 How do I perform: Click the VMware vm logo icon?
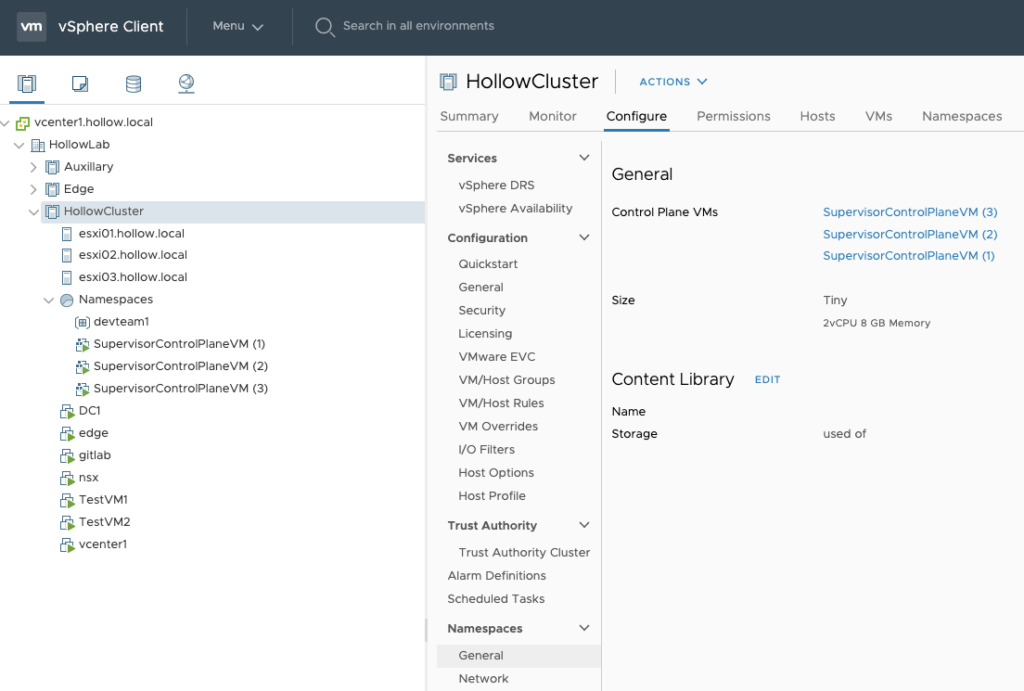pos(32,27)
